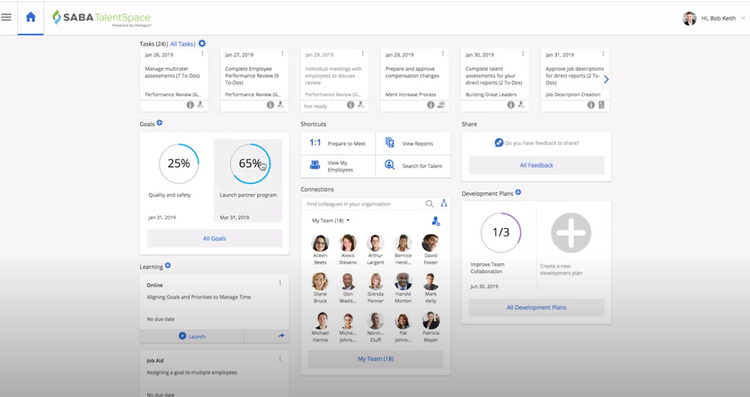Share the Aligning Goals learning item

pos(281,336)
